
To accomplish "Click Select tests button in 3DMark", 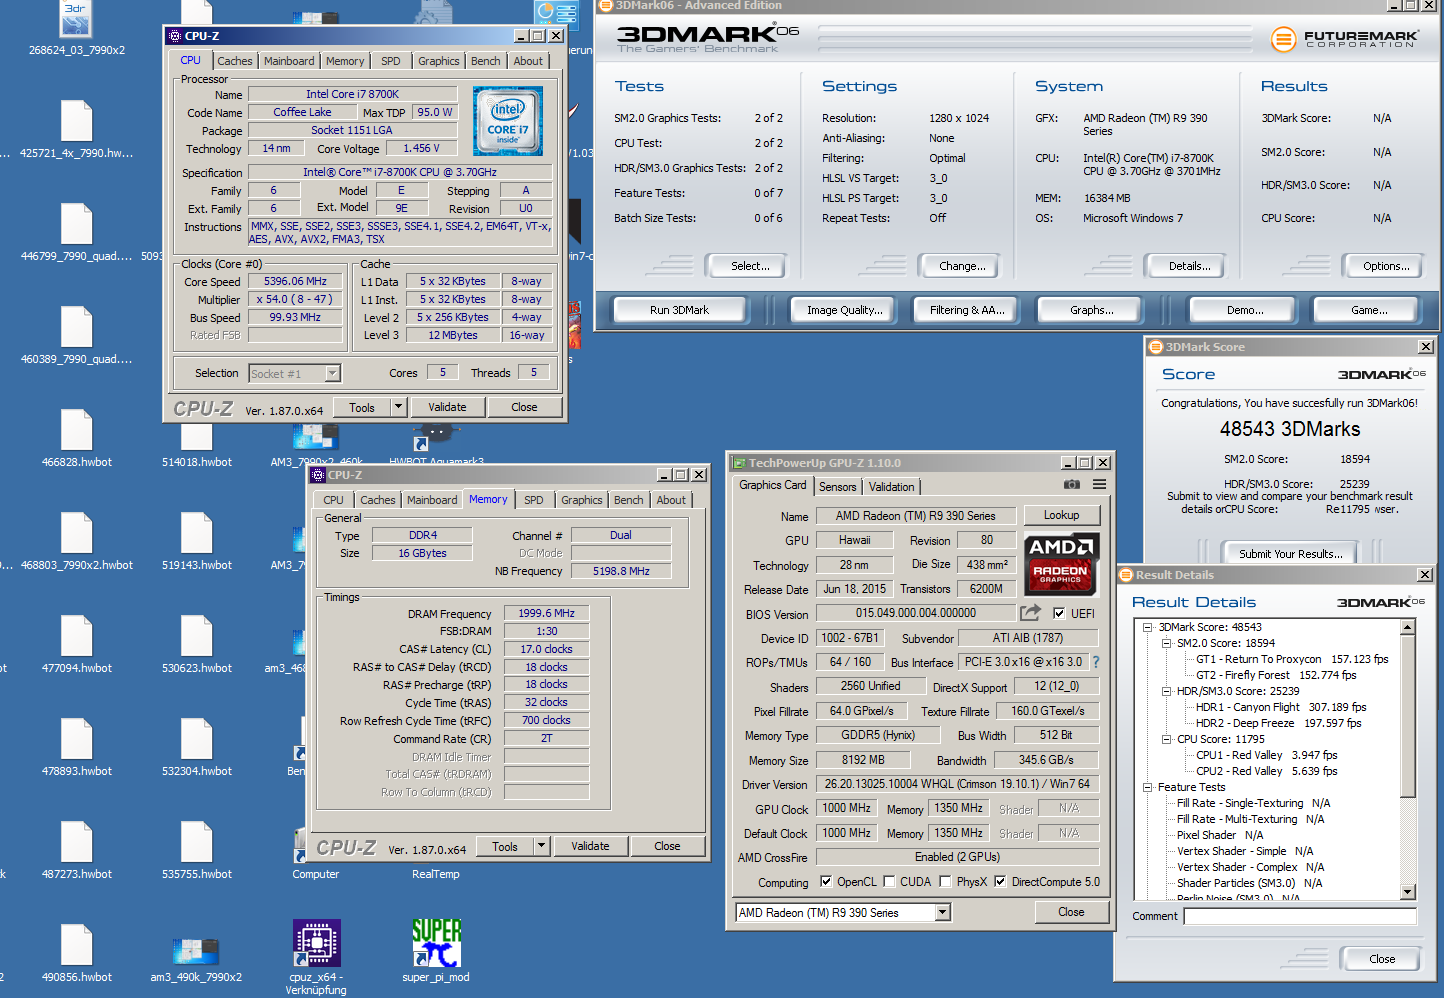I will tap(750, 266).
